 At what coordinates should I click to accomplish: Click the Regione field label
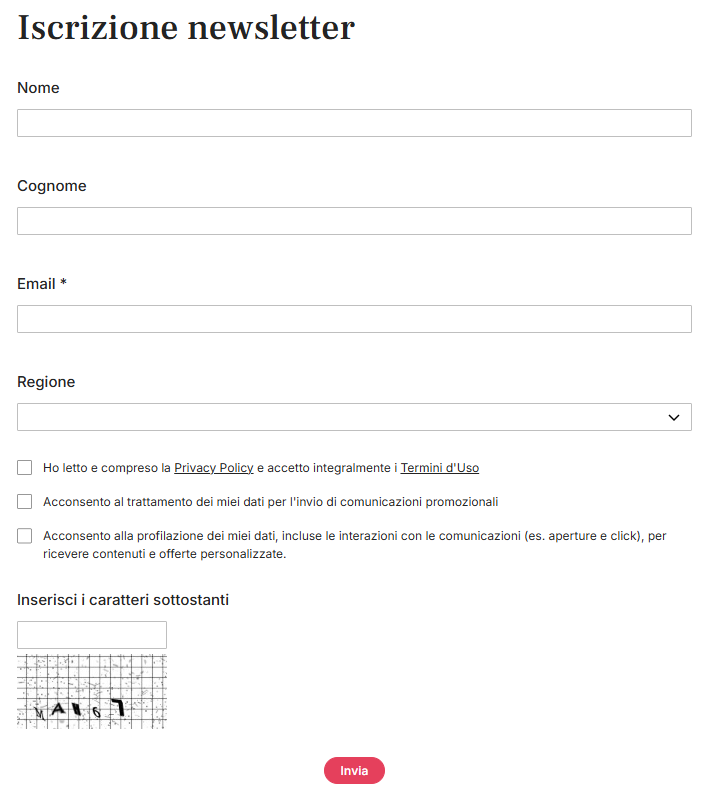pyautogui.click(x=46, y=382)
